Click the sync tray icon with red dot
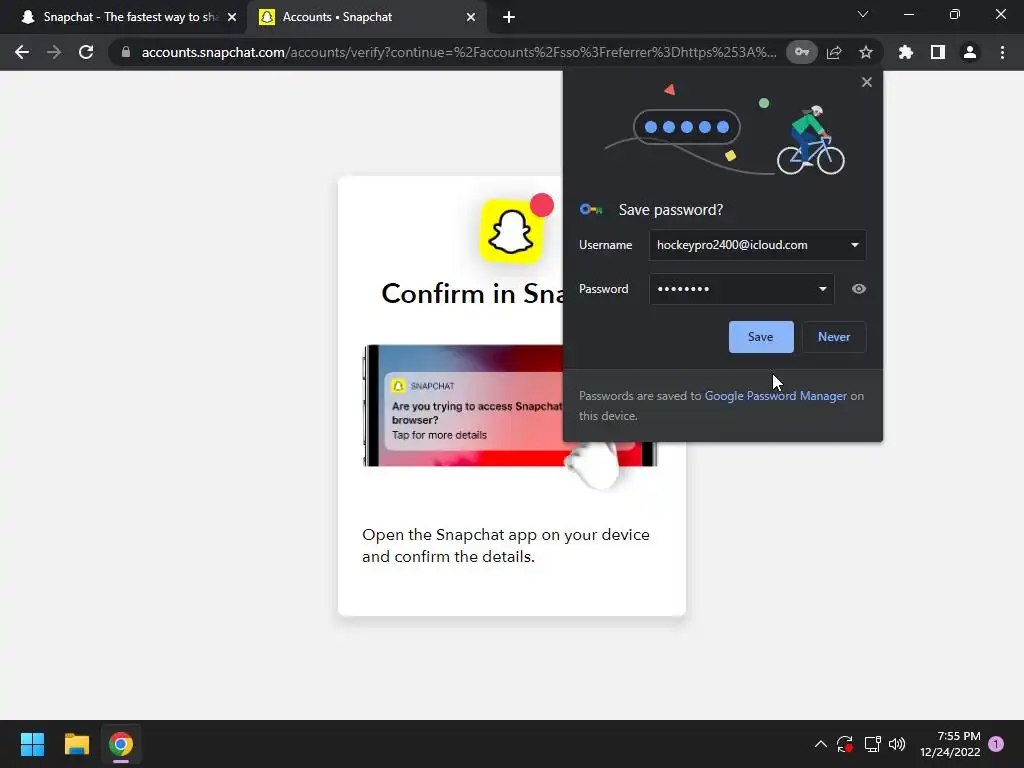 coord(845,744)
